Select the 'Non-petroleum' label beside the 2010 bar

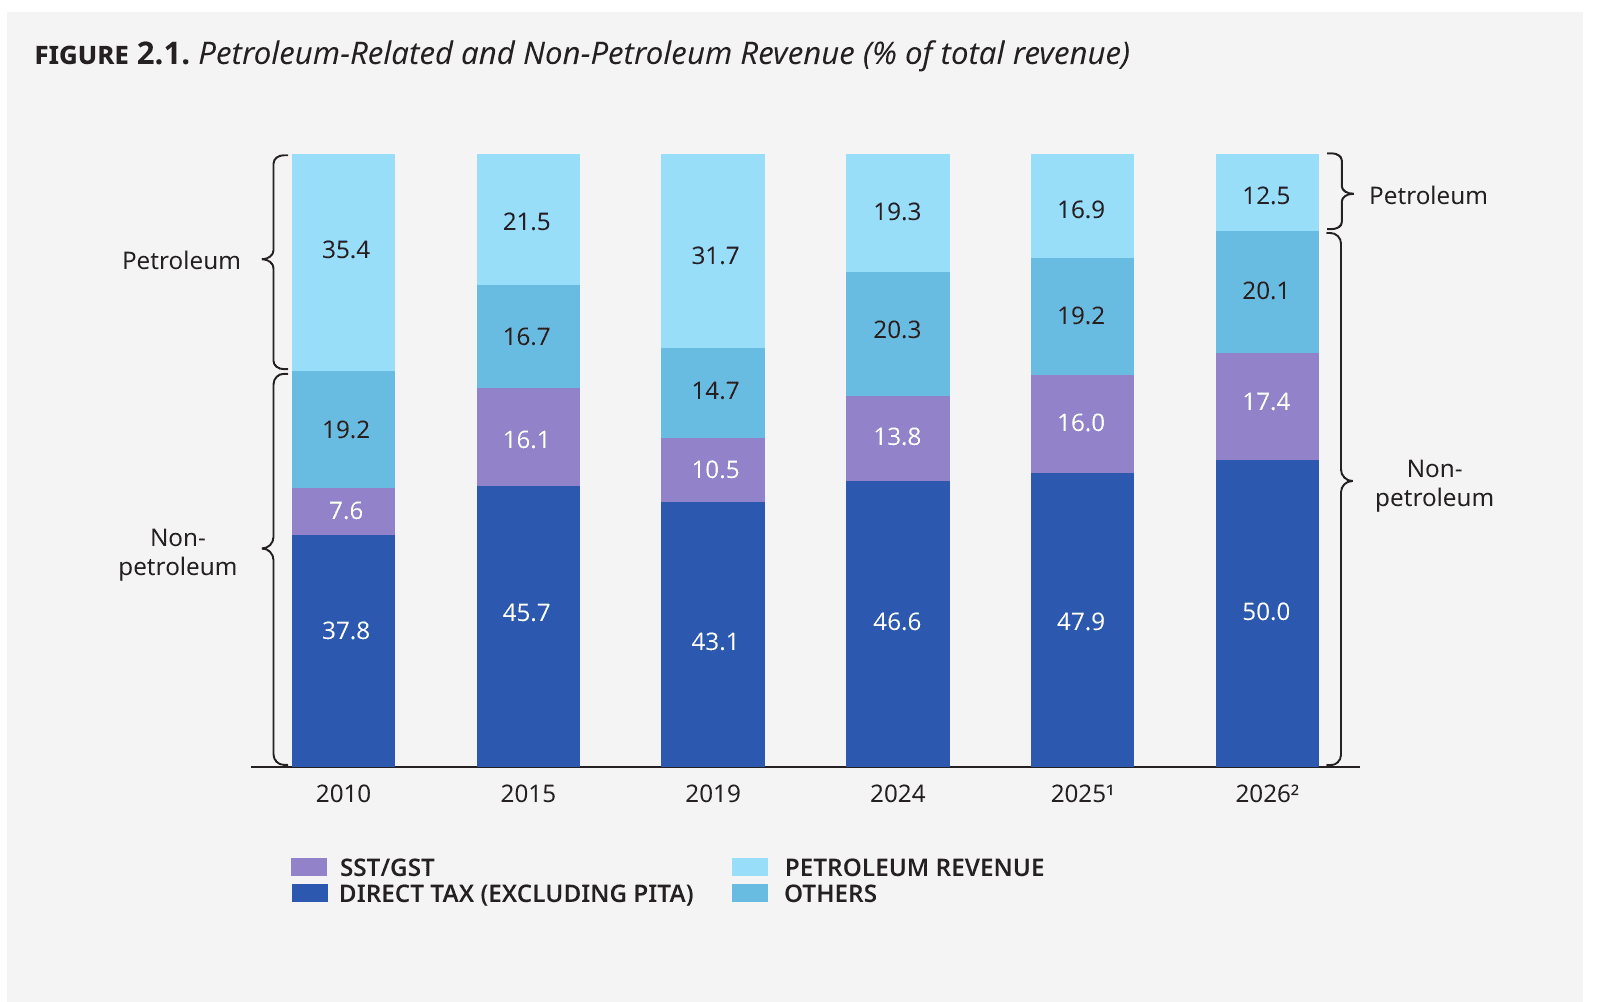178,553
